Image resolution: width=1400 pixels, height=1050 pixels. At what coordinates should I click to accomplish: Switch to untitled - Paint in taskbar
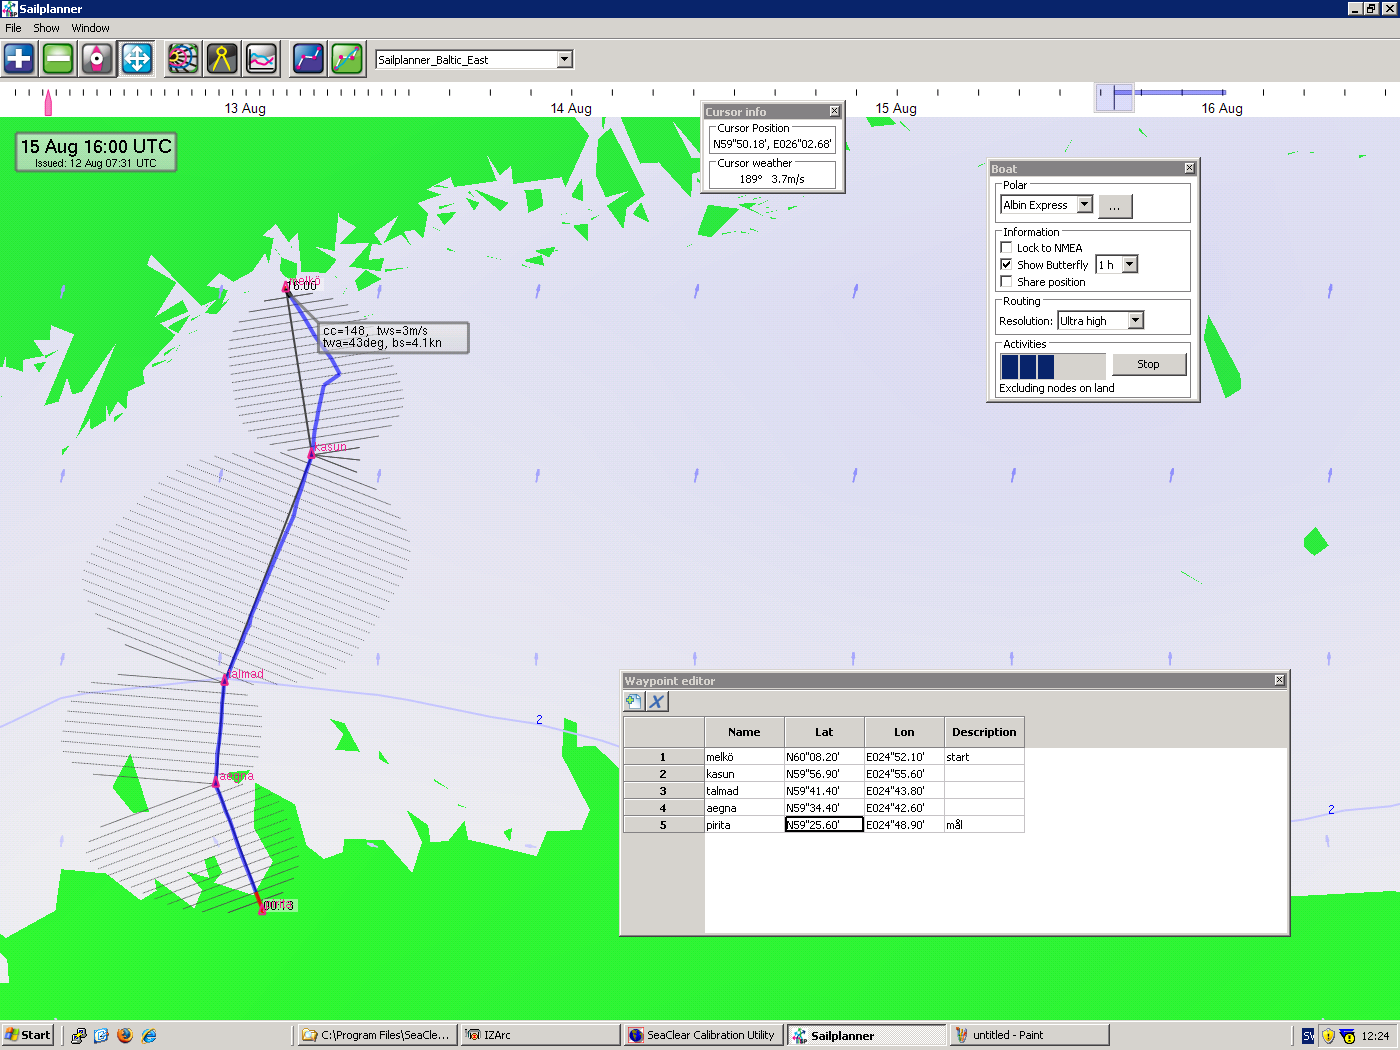click(1029, 1035)
